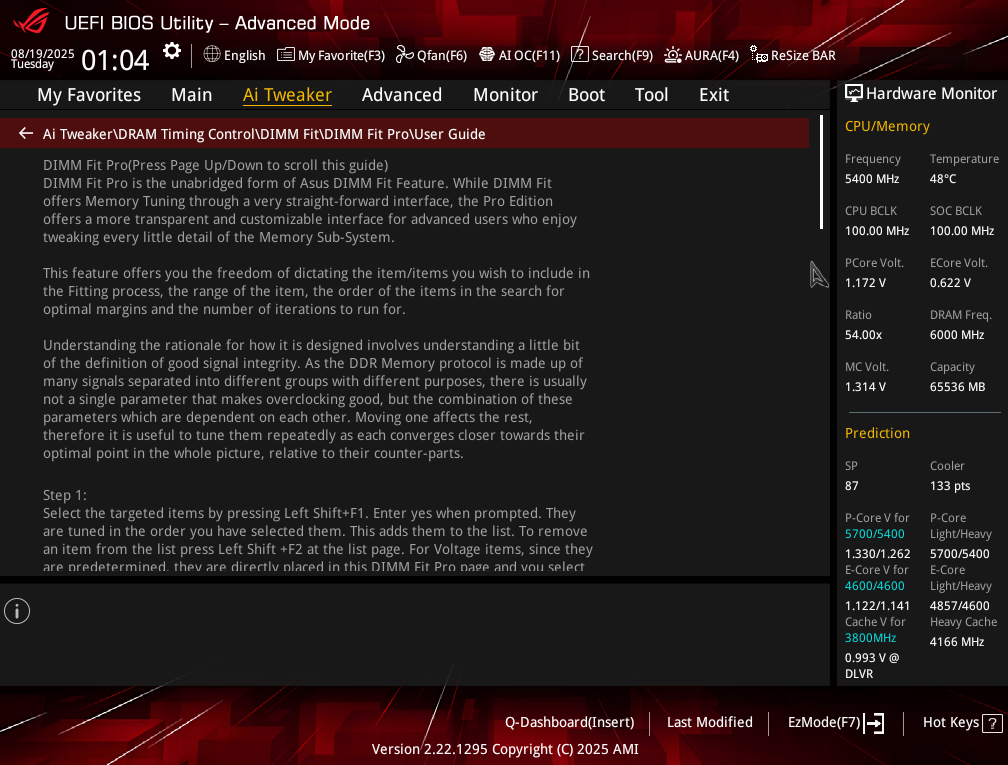Click the MC Volt. value 1.314 V
The image size is (1008, 765).
865,387
